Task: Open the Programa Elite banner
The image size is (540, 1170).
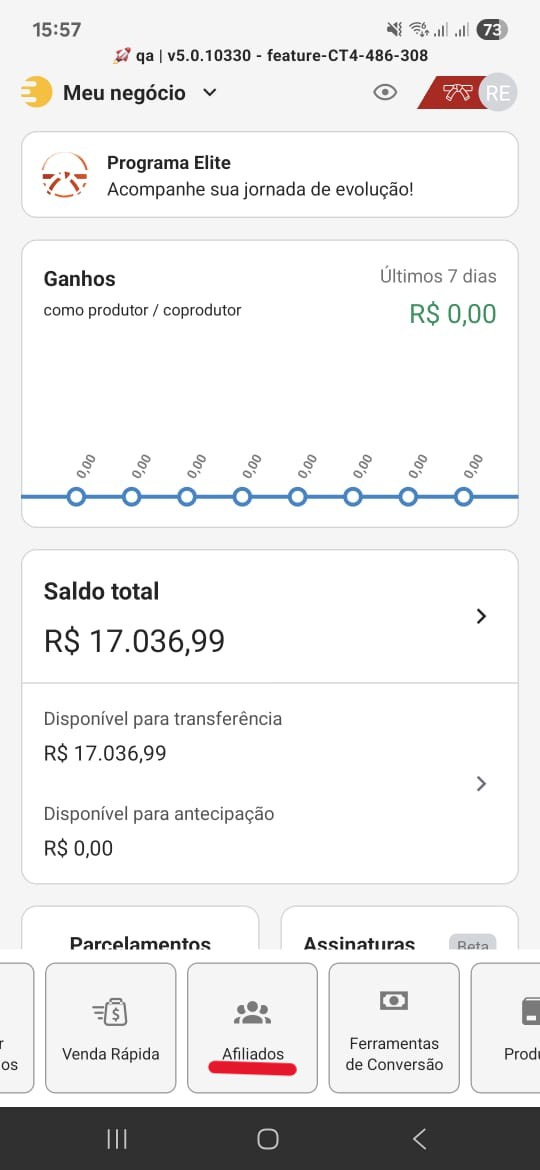Action: point(270,175)
